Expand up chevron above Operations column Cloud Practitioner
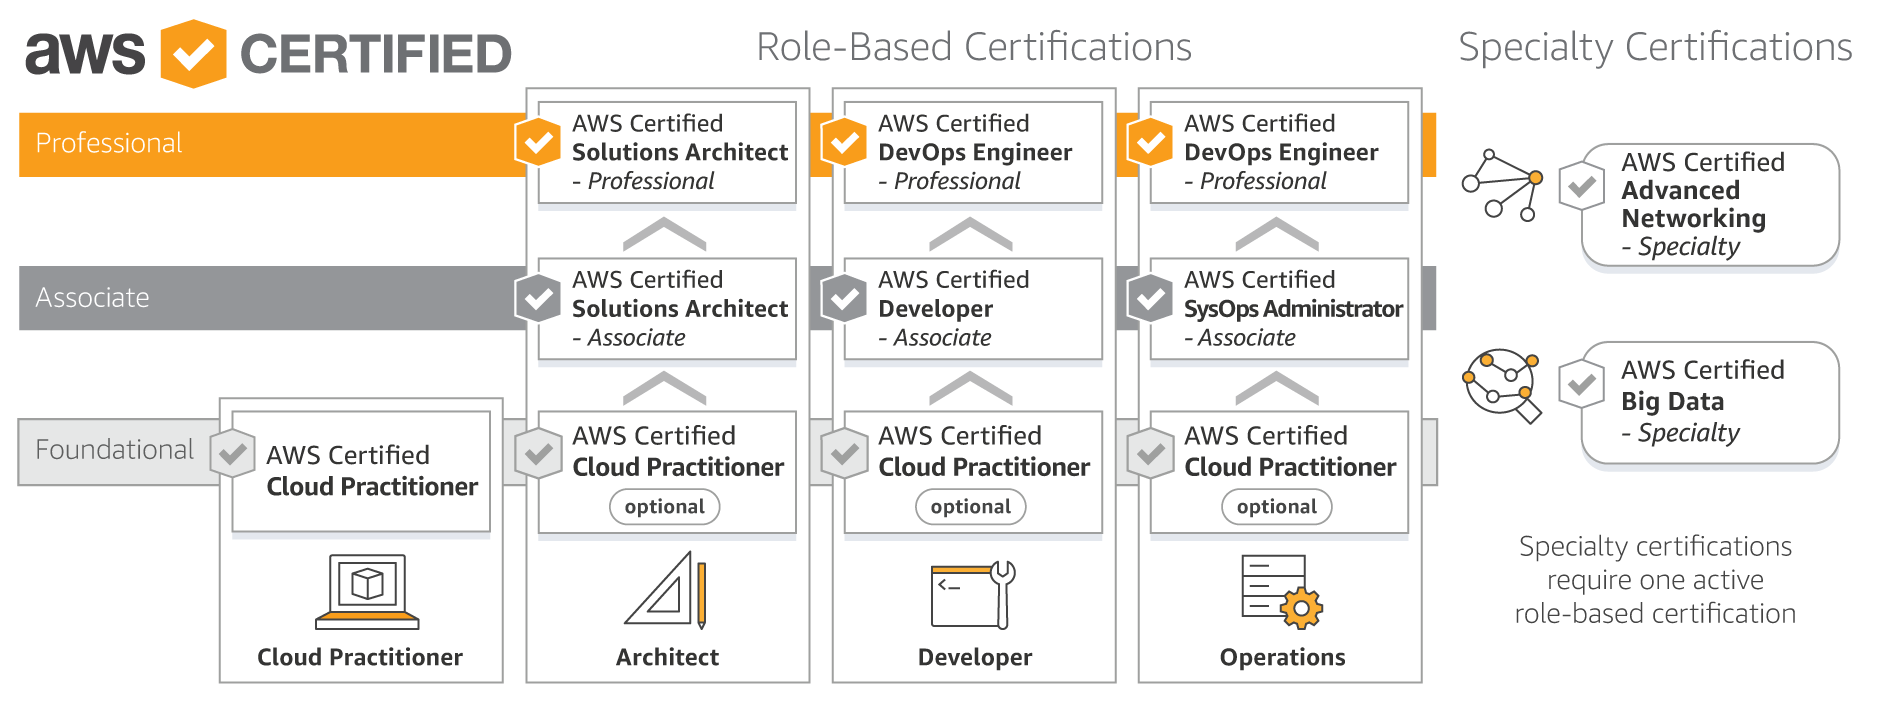1890x702 pixels. coord(1277,388)
